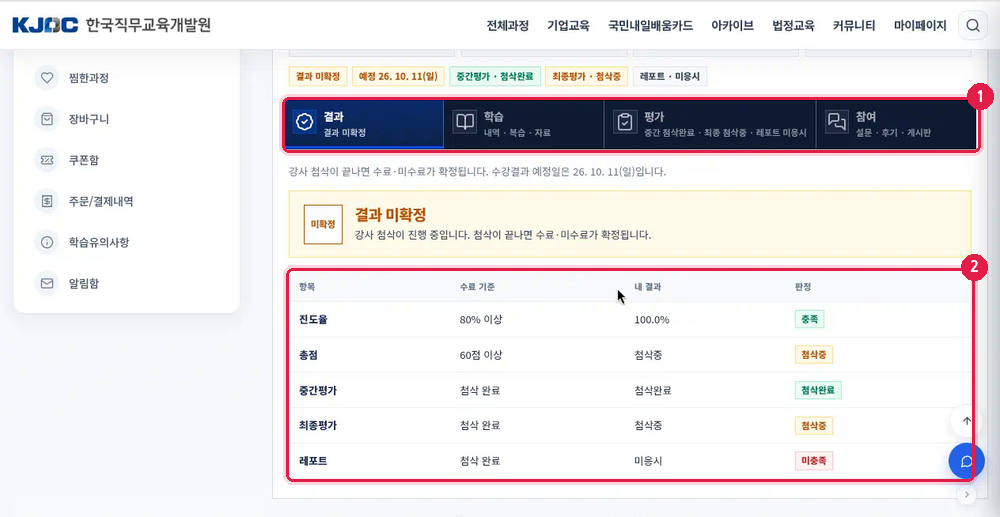Click the 미확정 stamp box
Screen dimensions: 1000x517
(323, 224)
